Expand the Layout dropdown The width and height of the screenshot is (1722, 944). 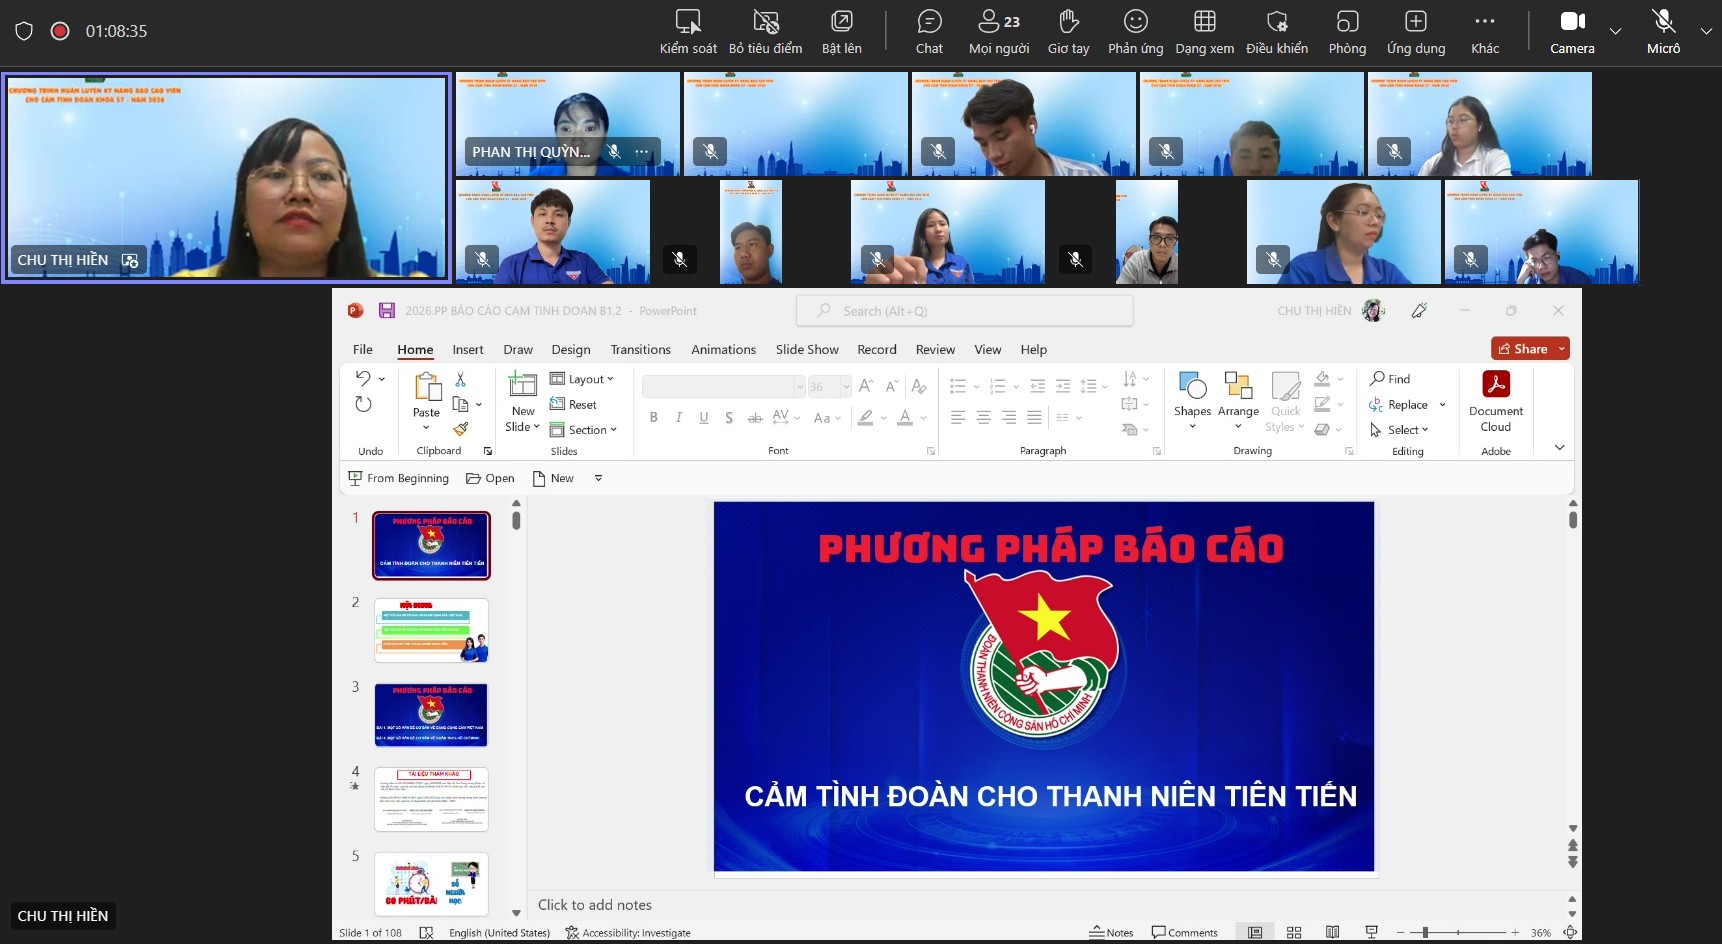[582, 379]
